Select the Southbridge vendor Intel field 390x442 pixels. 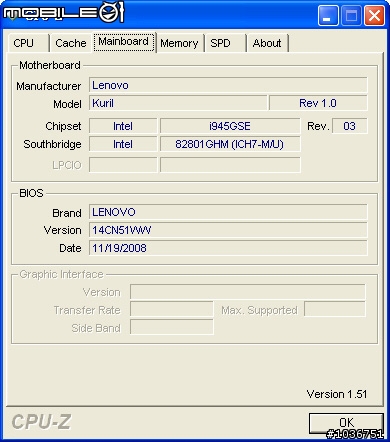[123, 144]
